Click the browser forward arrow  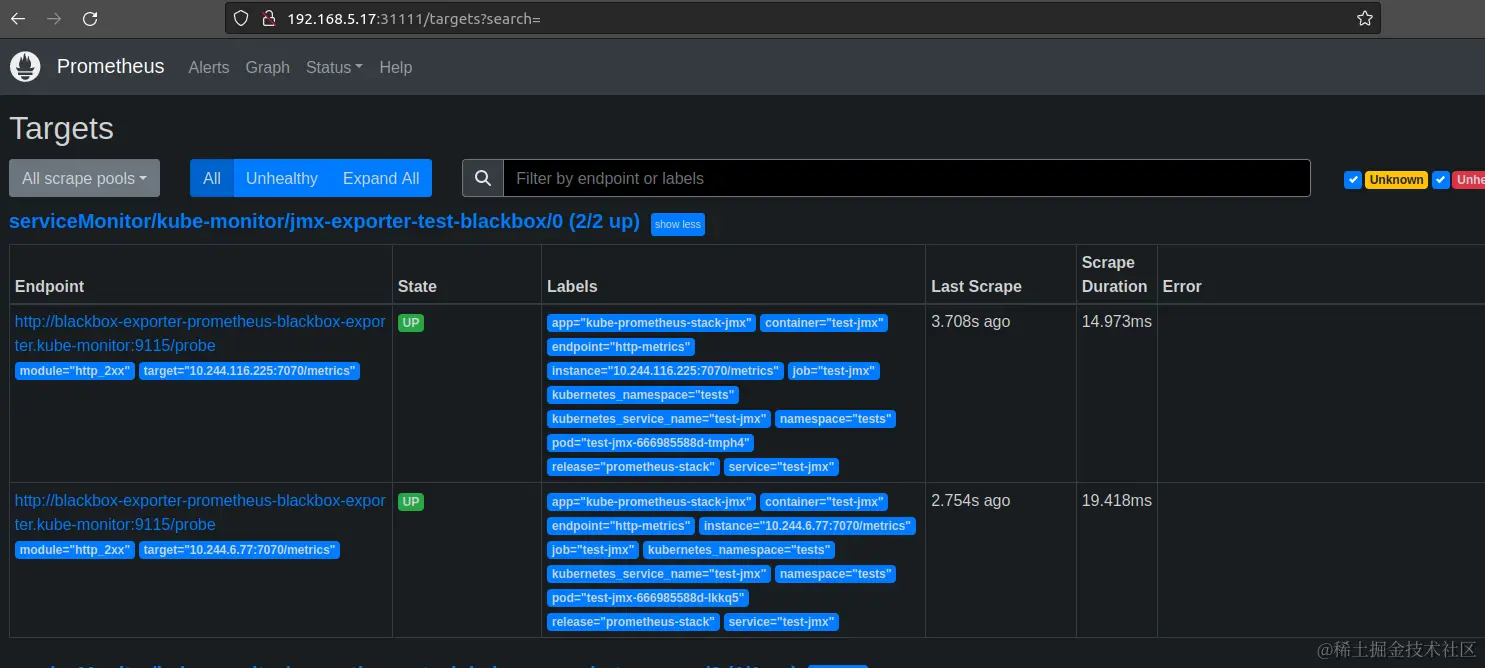(x=54, y=18)
